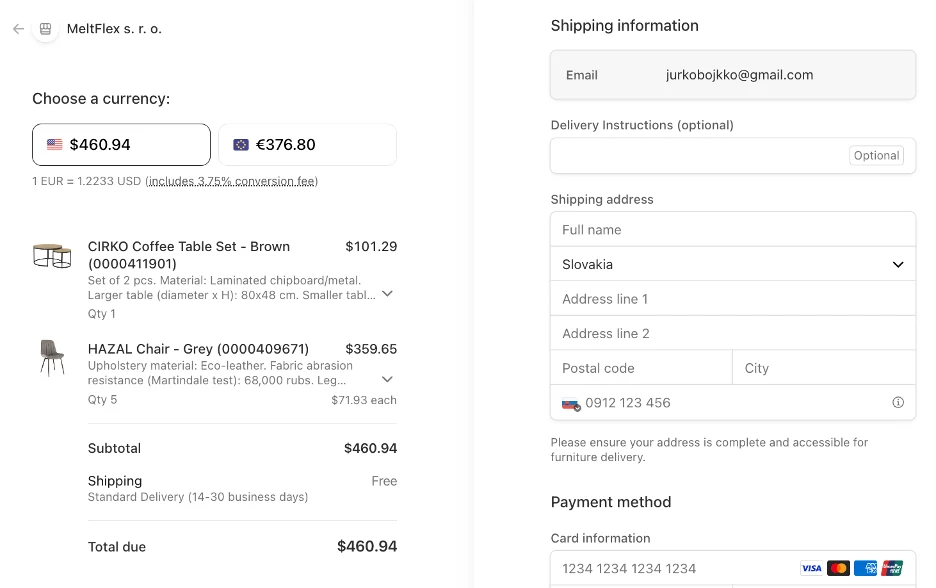Click the Mastercard logo icon
Screen dimensions: 936x588
pyautogui.click(x=839, y=568)
